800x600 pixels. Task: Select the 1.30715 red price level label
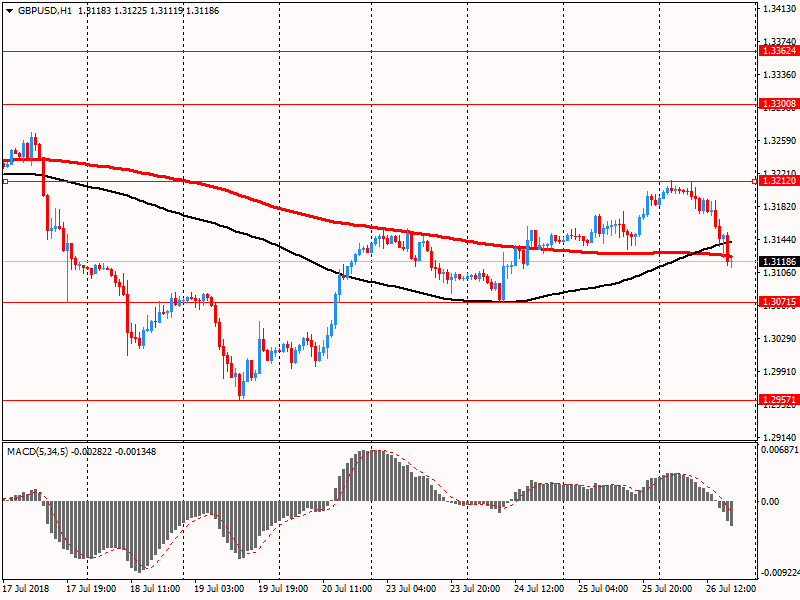coord(779,302)
